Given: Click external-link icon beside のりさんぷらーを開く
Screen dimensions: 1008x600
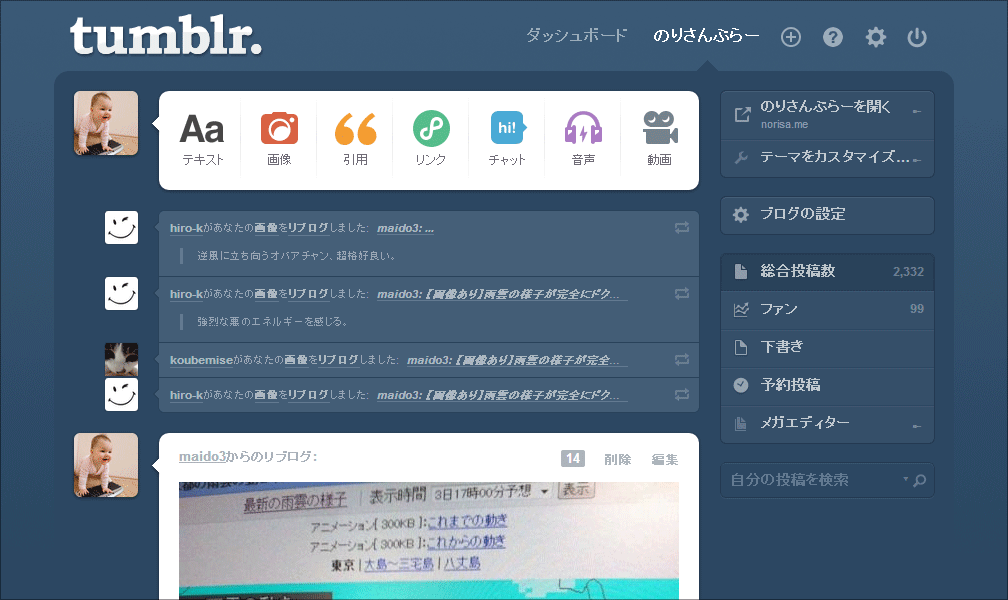Looking at the screenshot, I should 742,115.
